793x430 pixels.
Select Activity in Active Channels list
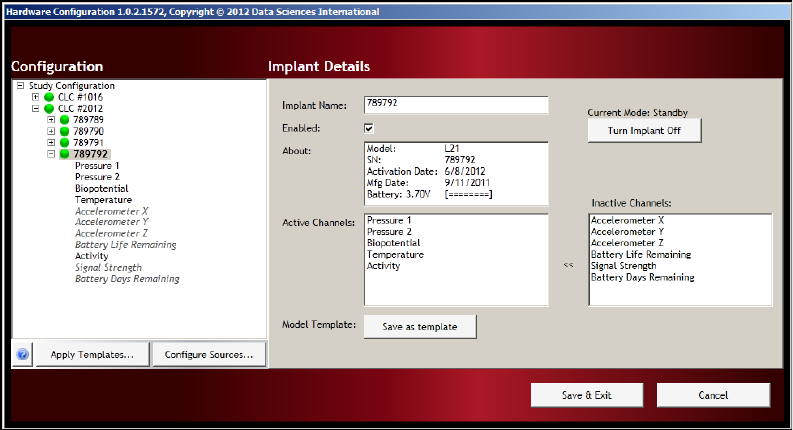(x=383, y=266)
